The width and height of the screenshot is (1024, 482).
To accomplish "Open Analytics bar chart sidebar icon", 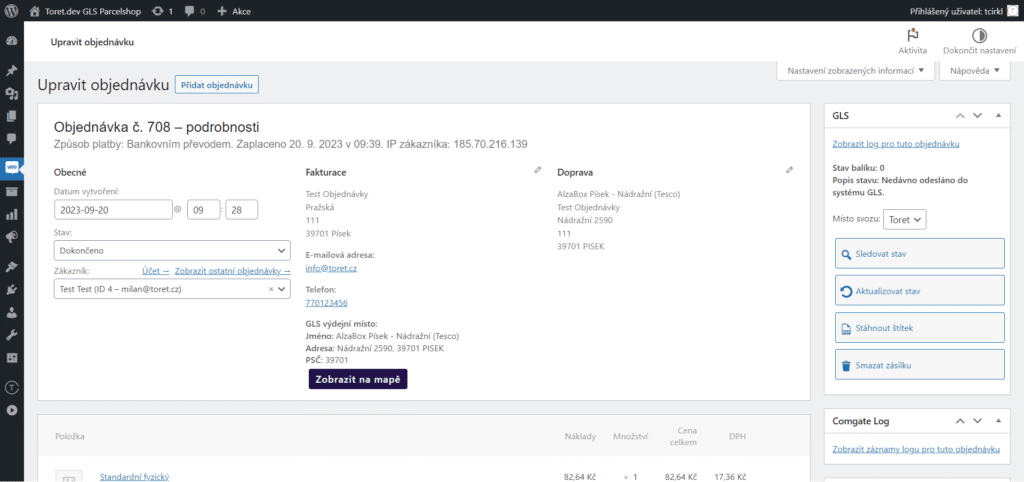I will click(11, 214).
